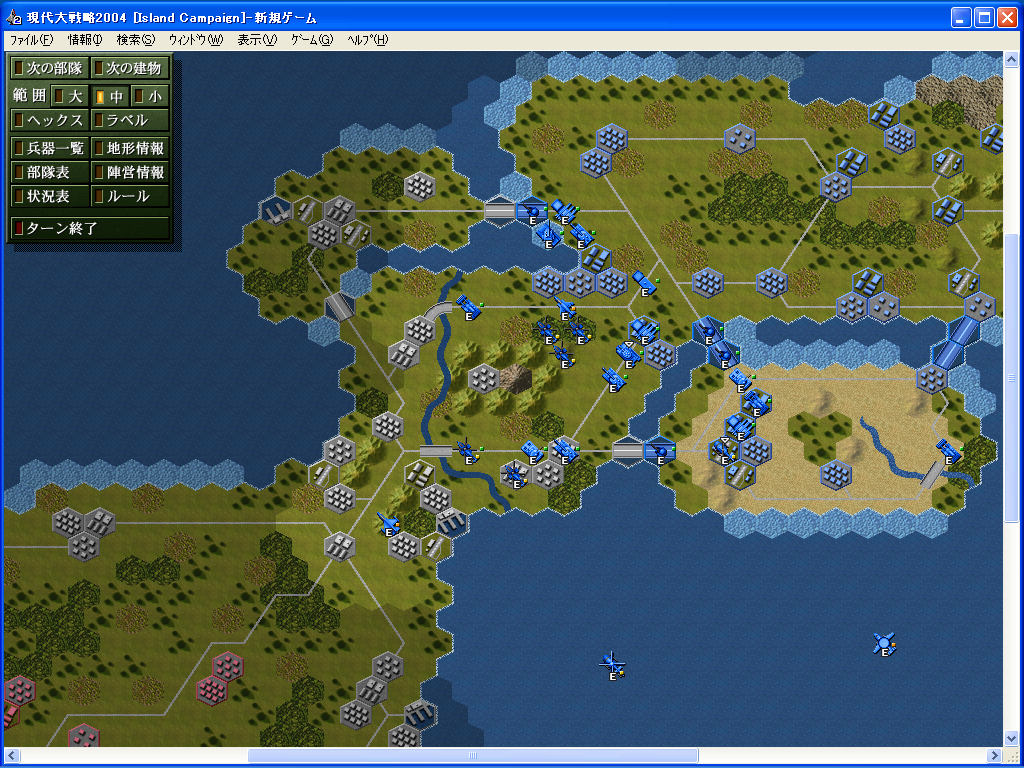Set range to 小 (small)
The height and width of the screenshot is (768, 1024).
[150, 96]
